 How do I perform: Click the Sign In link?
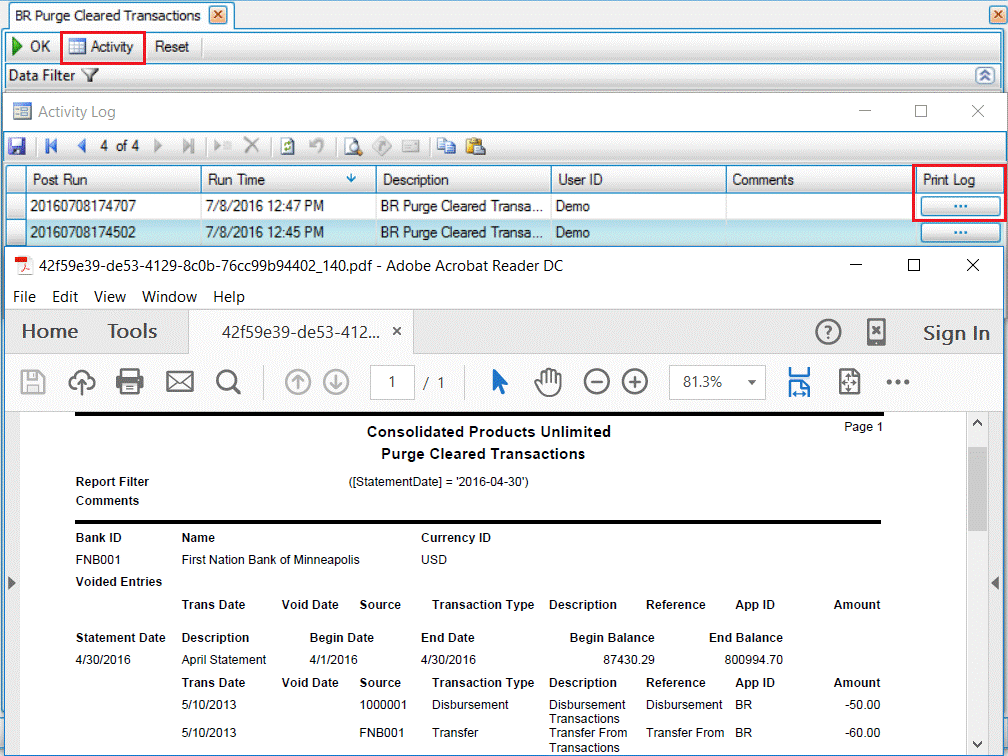pyautogui.click(x=956, y=333)
